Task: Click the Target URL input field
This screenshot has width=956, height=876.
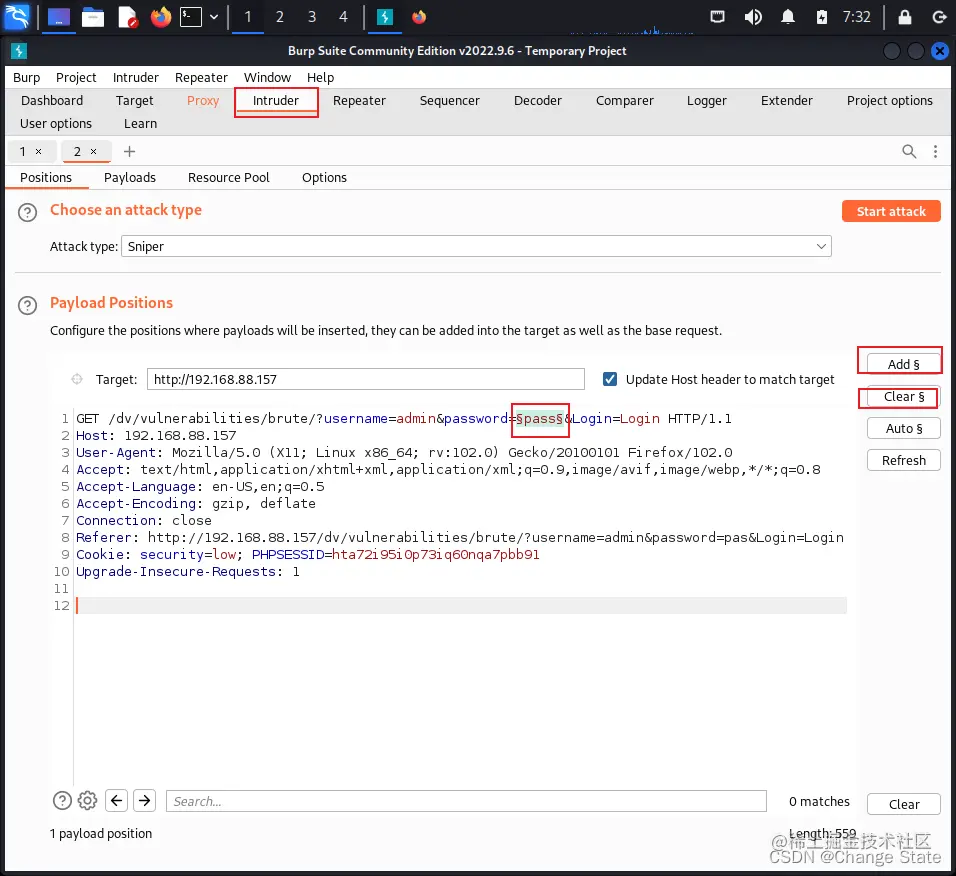Action: 365,379
